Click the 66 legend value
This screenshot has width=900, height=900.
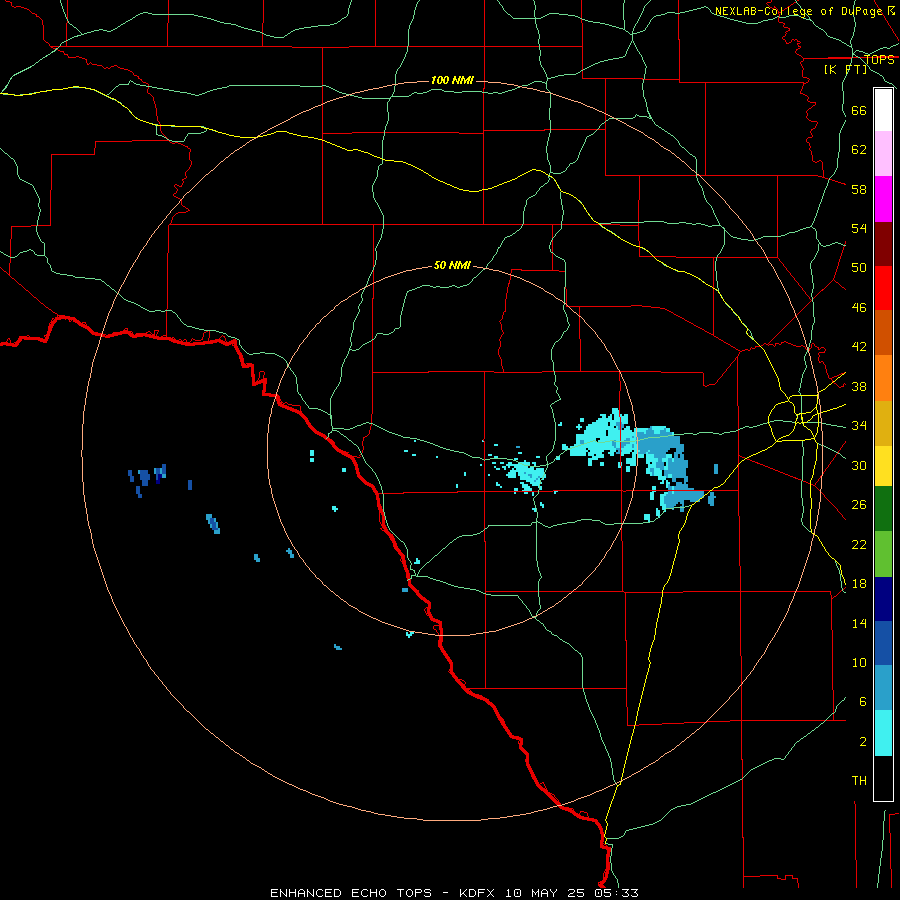point(859,110)
